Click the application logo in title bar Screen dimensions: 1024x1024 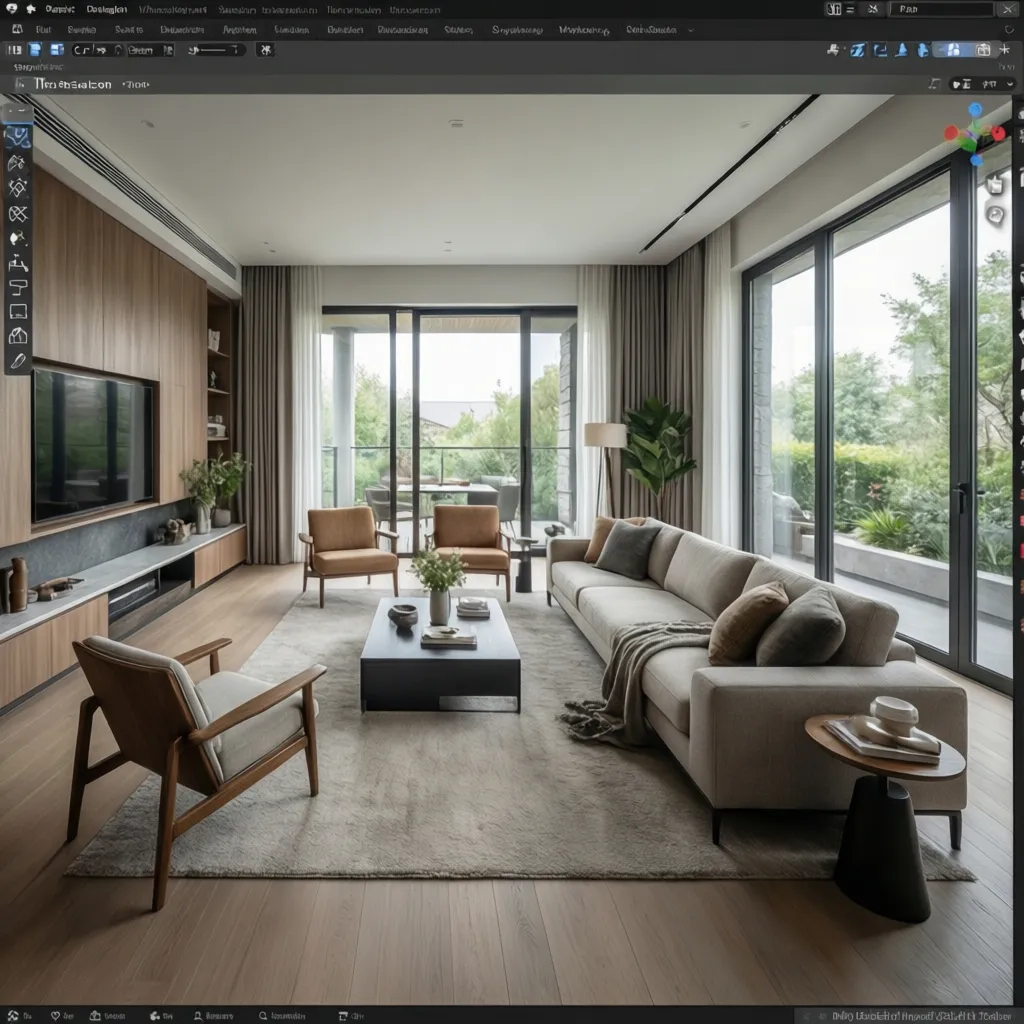click(x=11, y=9)
